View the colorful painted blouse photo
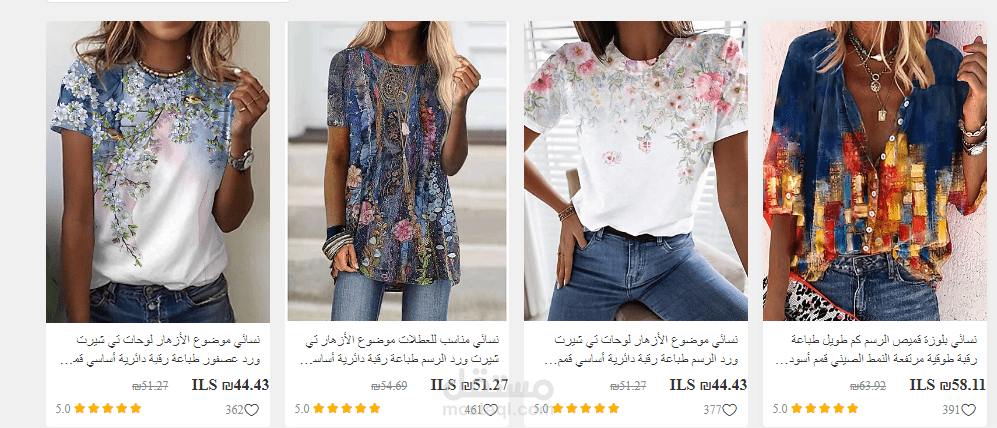 click(875, 172)
